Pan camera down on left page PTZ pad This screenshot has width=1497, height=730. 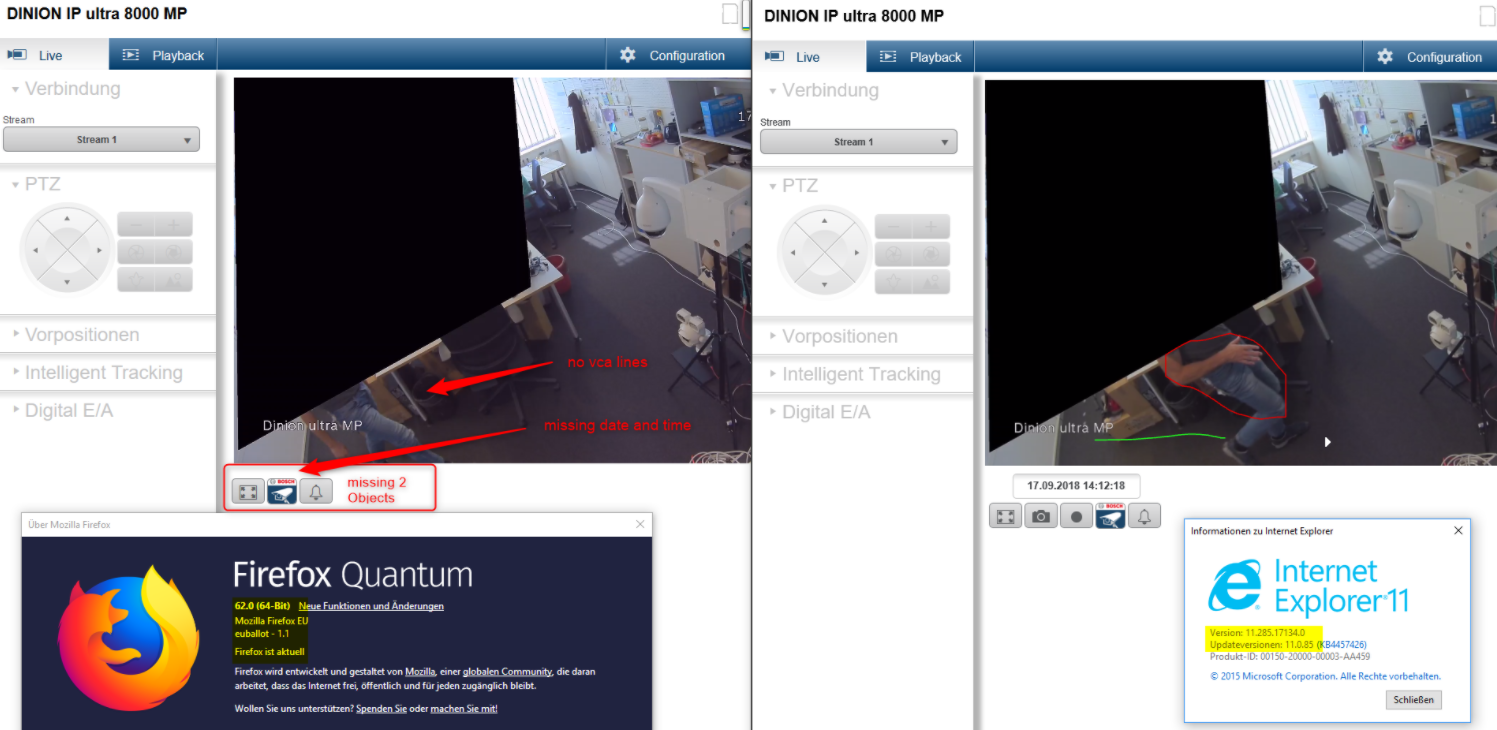67,282
